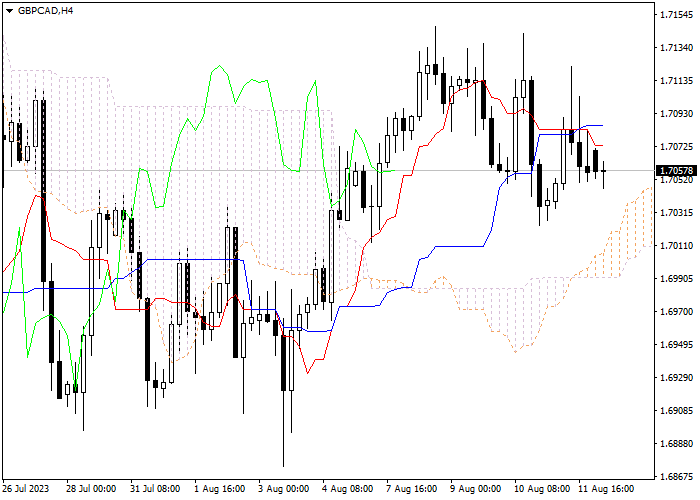The image size is (700, 500).
Task: Select price level 1.70315
Action: pos(676,212)
